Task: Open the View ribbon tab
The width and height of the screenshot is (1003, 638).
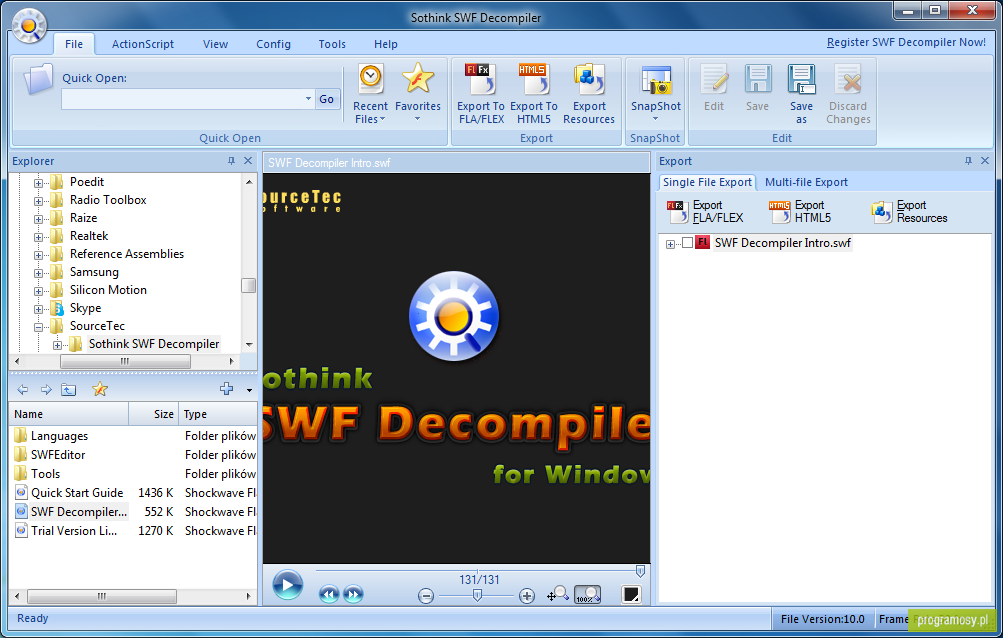Action: (x=216, y=44)
